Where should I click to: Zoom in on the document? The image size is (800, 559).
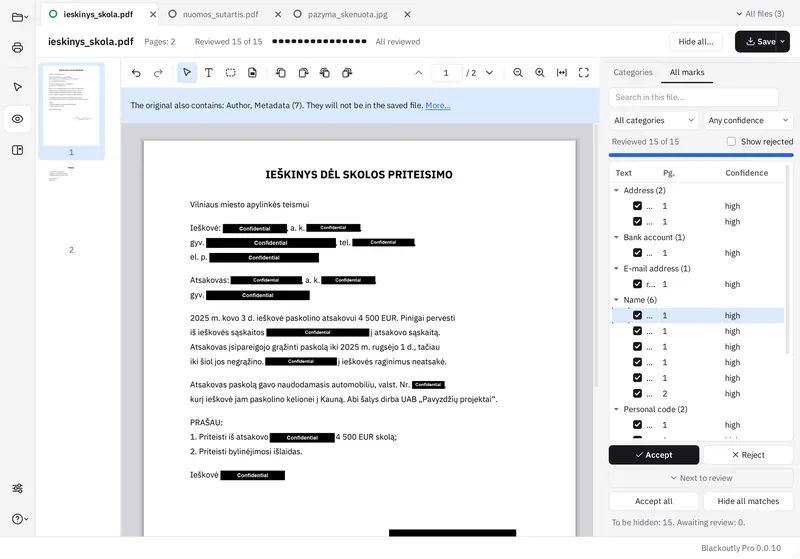[x=540, y=73]
